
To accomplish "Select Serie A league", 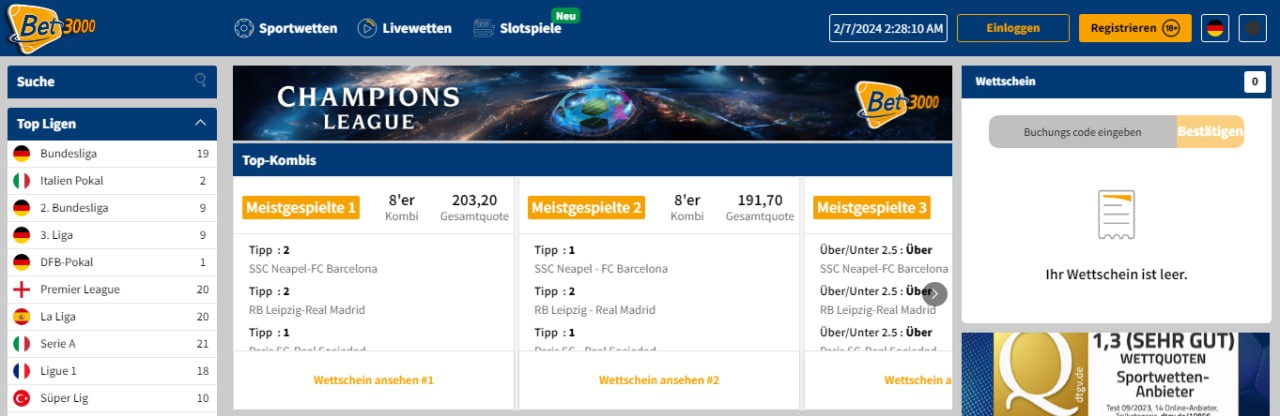I will click(112, 343).
